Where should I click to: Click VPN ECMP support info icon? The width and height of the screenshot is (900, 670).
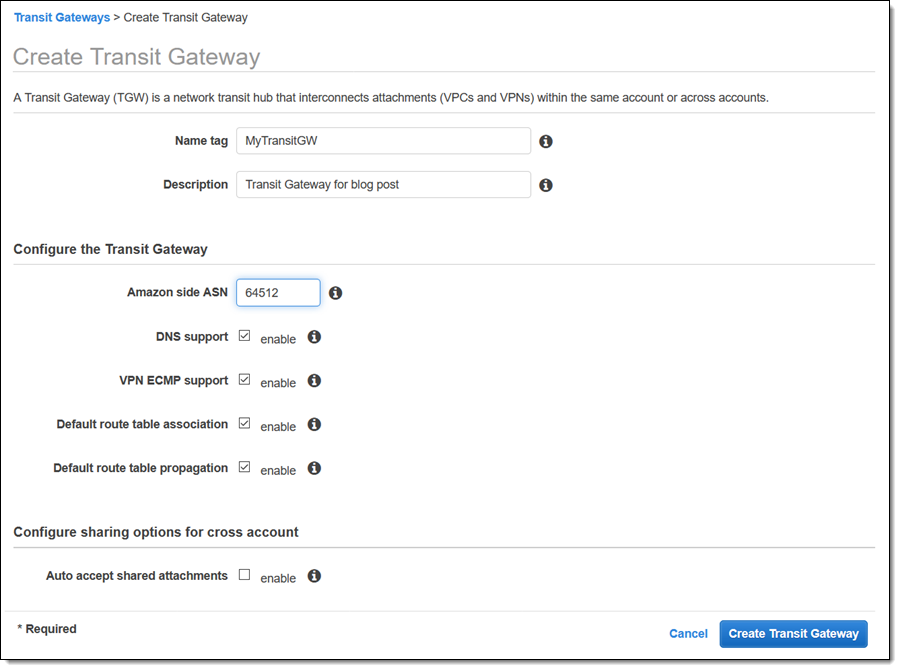[314, 381]
